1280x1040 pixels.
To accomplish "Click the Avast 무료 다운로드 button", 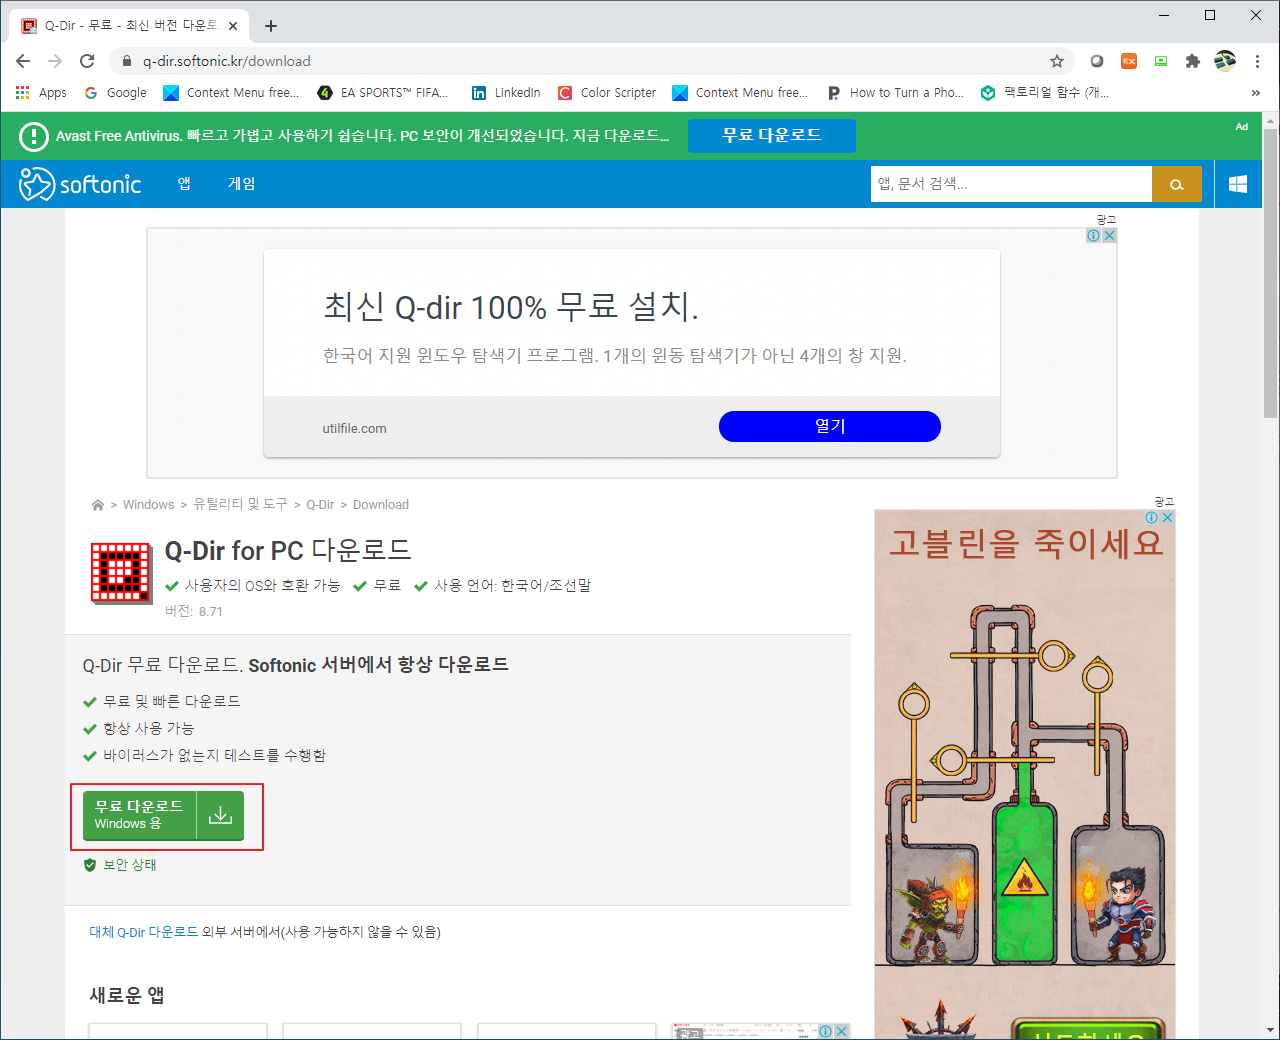I will 772,136.
